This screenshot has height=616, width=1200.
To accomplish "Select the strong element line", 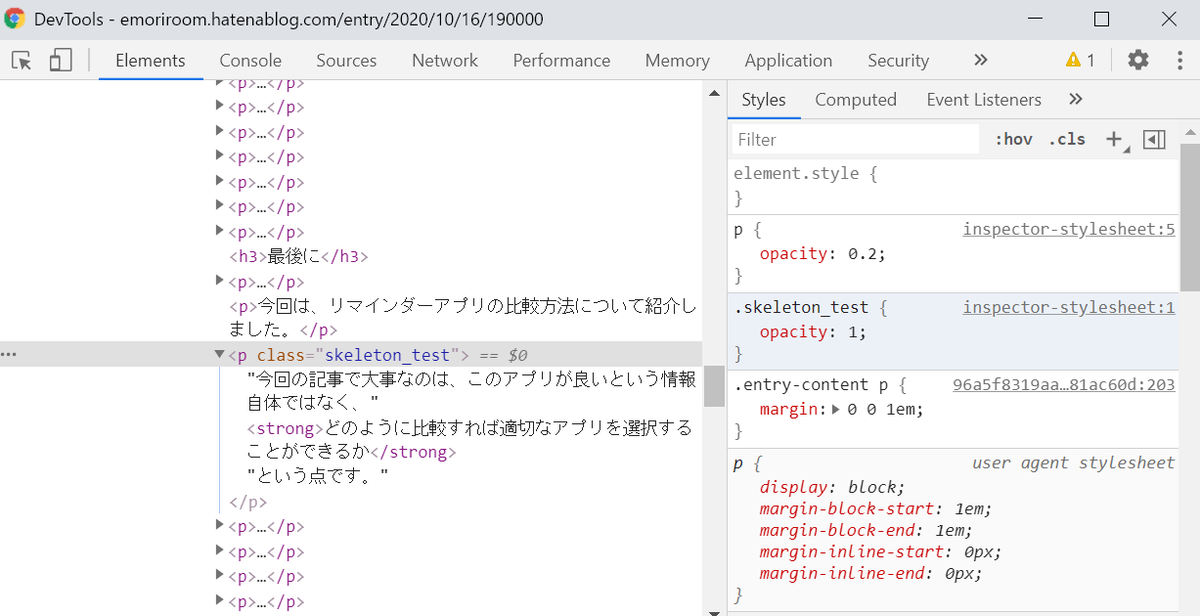I will click(470, 440).
